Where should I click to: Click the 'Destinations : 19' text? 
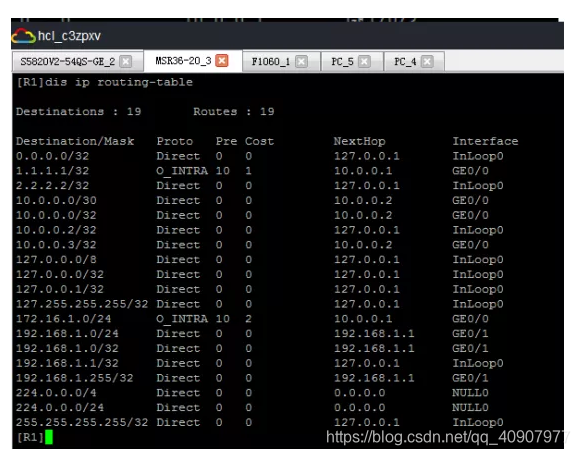coord(78,112)
